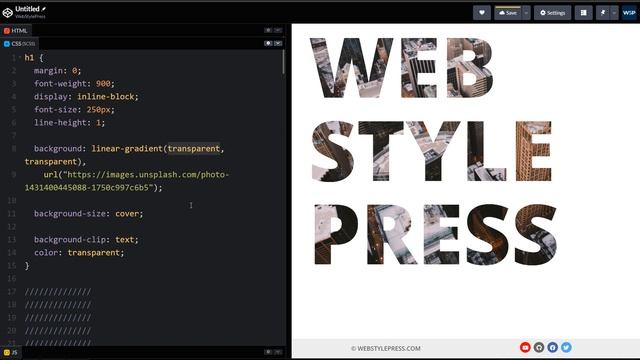The height and width of the screenshot is (360, 640).
Task: Click 'background-size: cover;' code line
Action: [89, 213]
